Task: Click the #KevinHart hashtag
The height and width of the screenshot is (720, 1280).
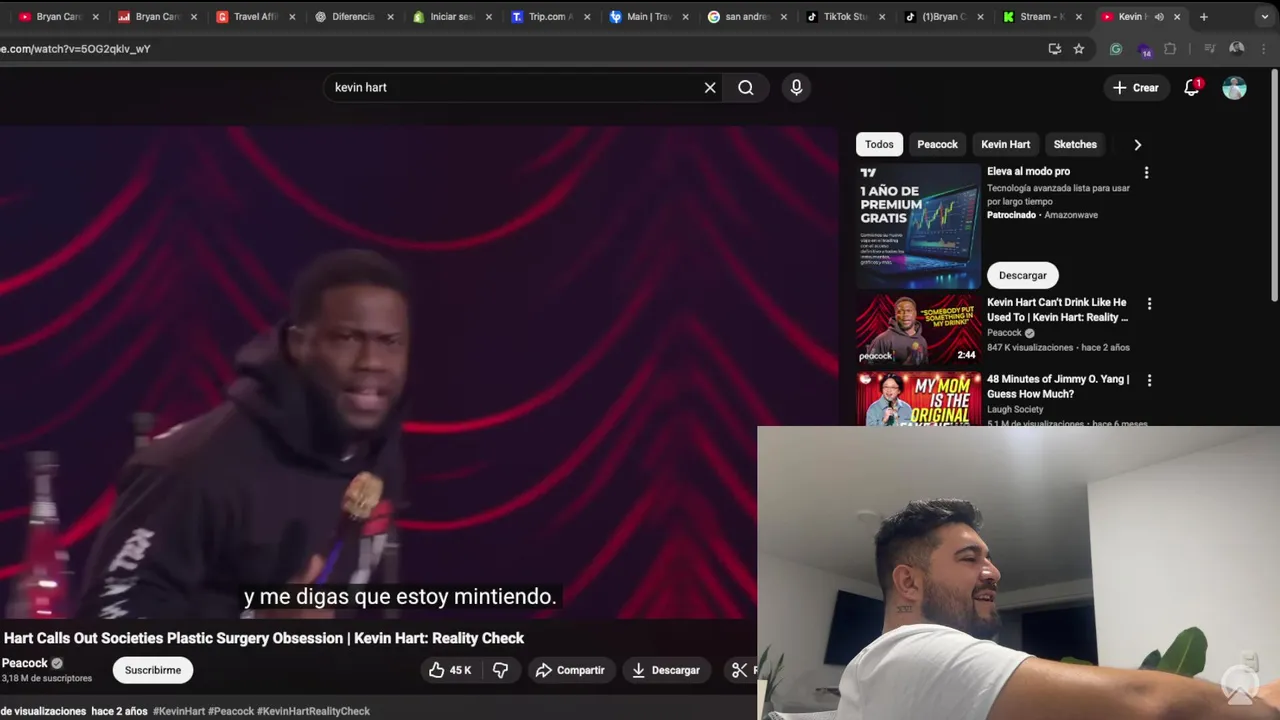Action: coord(179,711)
